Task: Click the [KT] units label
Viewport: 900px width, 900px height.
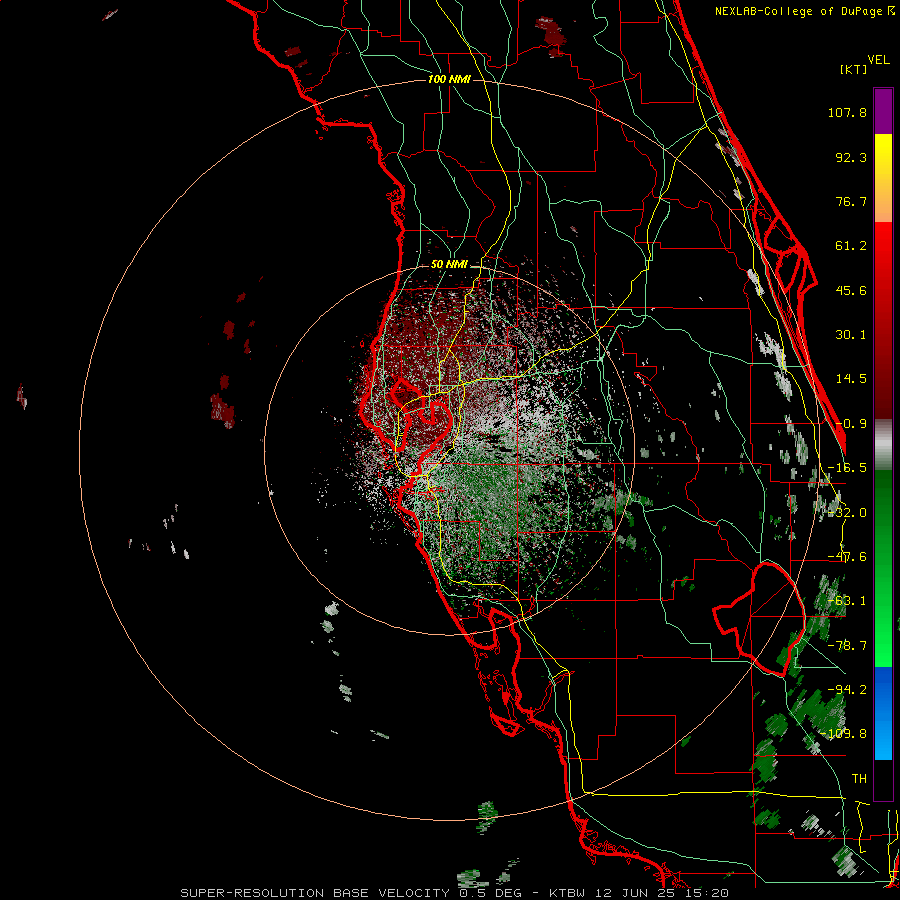Action: (853, 69)
